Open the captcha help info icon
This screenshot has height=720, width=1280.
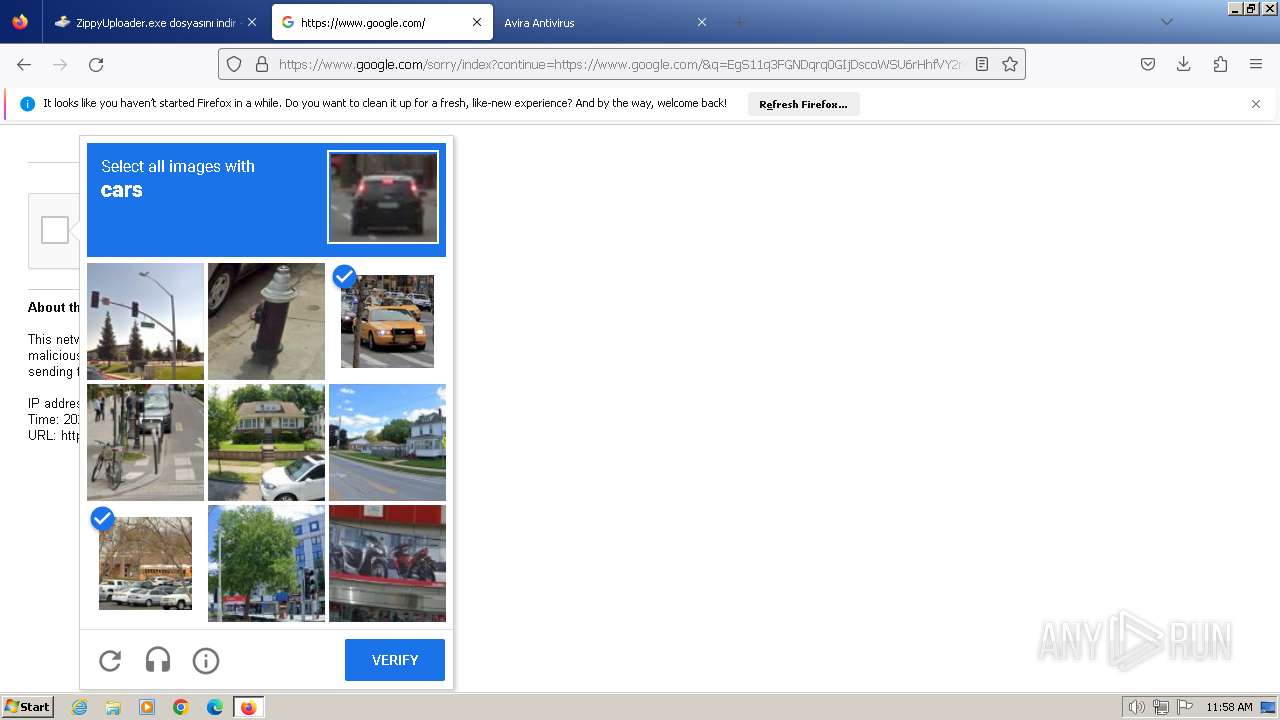[206, 660]
